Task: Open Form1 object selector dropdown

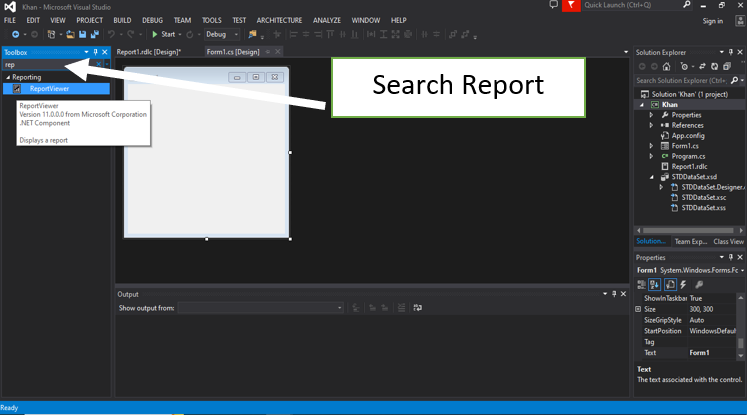Action: coord(742,271)
